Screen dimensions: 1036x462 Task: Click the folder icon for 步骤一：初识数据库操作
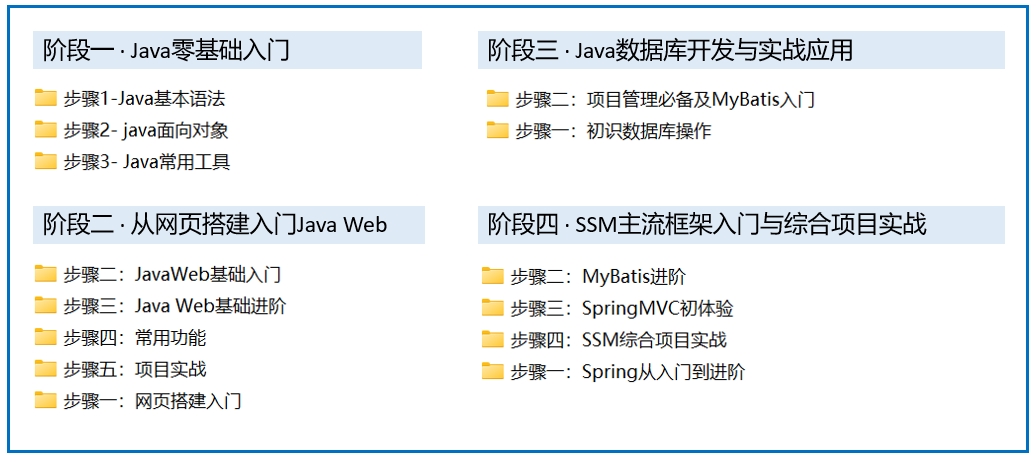498,130
